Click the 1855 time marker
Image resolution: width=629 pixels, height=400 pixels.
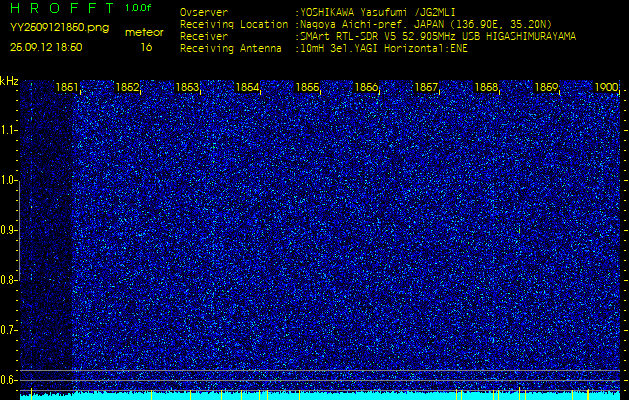point(307,87)
